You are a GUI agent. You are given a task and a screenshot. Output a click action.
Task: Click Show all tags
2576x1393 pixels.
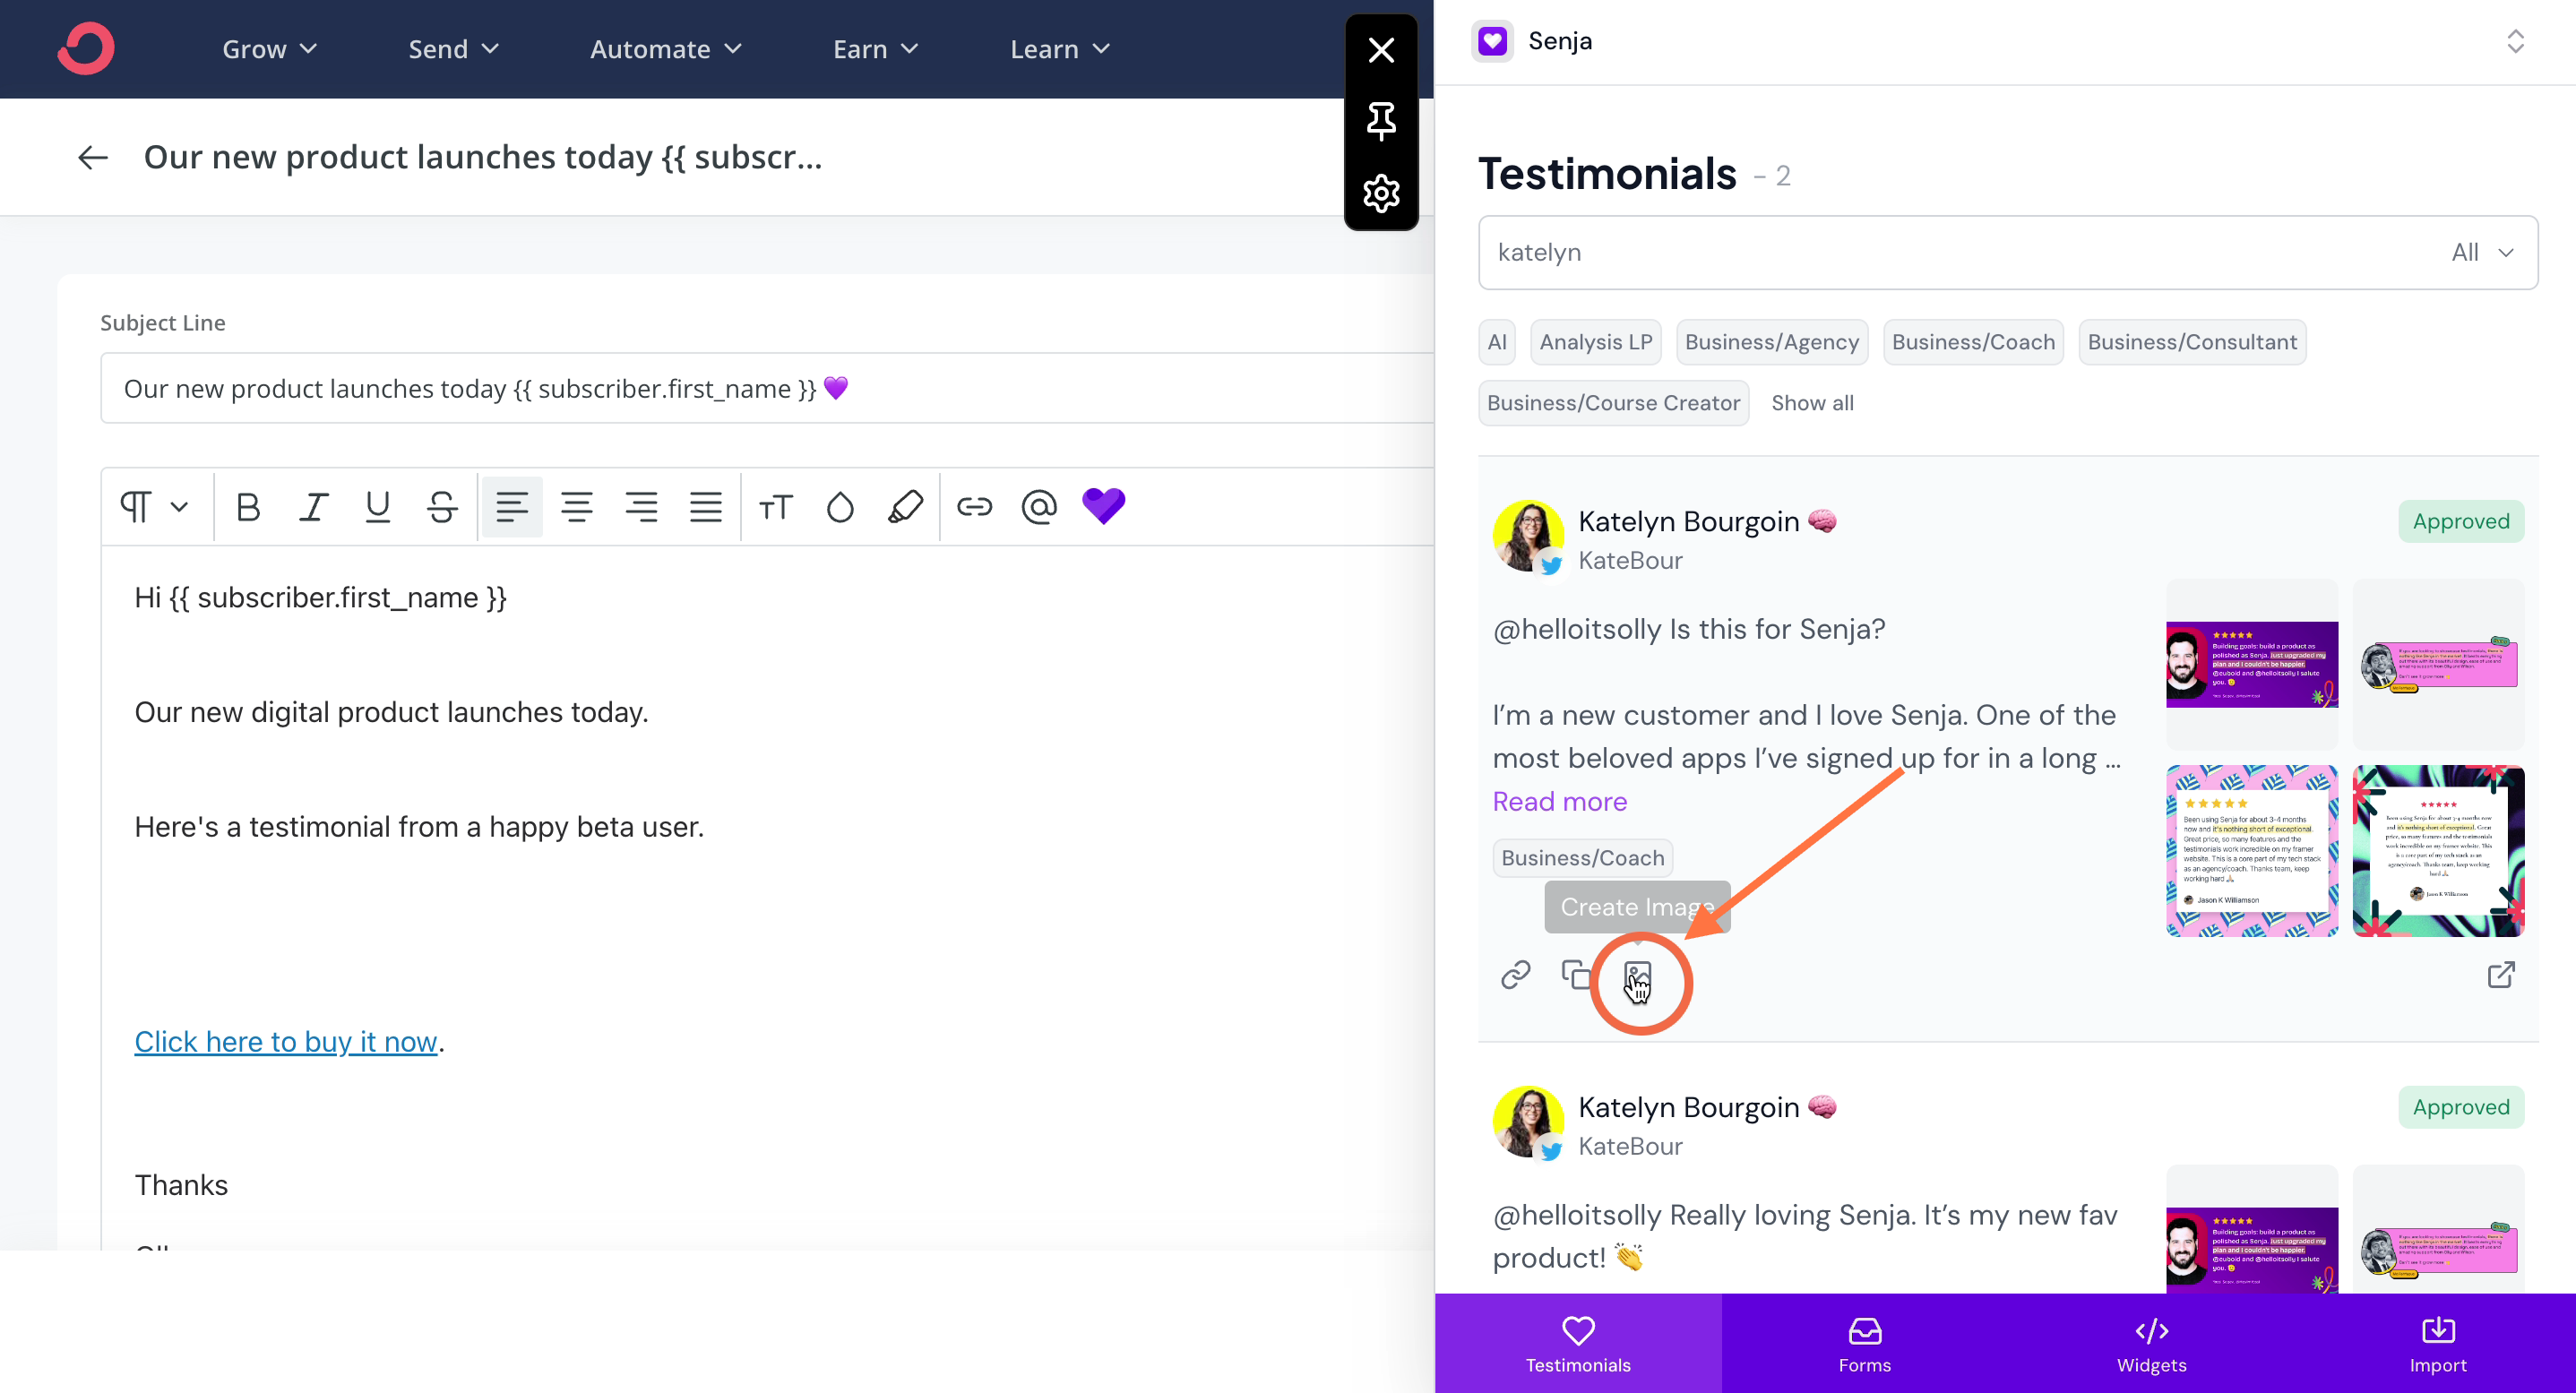pyautogui.click(x=1812, y=403)
